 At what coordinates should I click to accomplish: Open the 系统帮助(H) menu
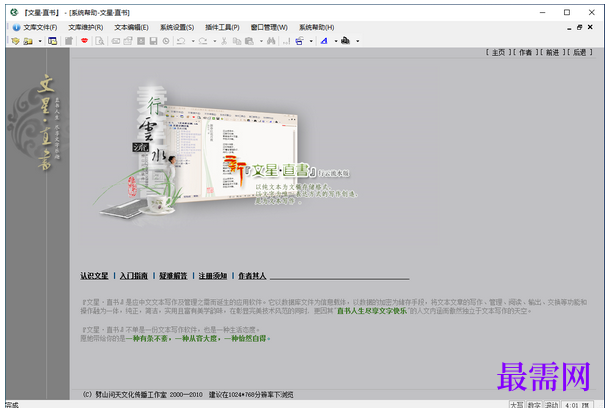click(317, 27)
